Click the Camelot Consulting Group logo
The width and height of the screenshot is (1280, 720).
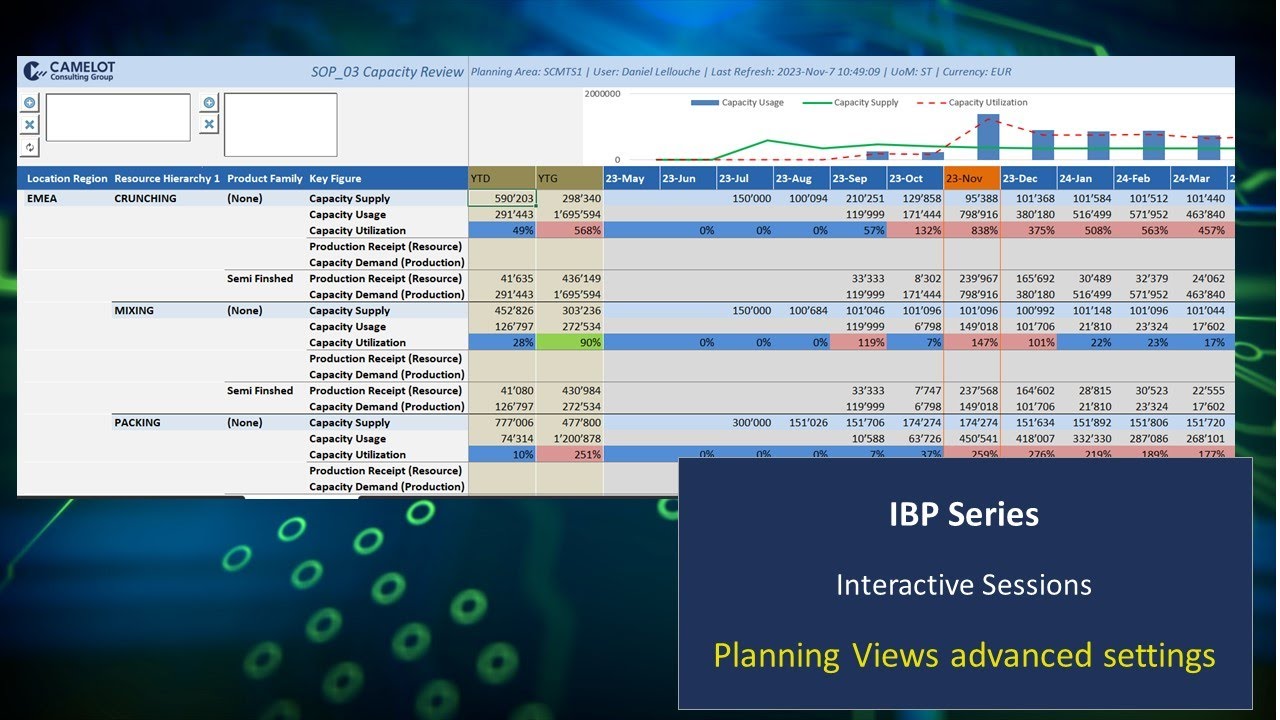tap(69, 71)
